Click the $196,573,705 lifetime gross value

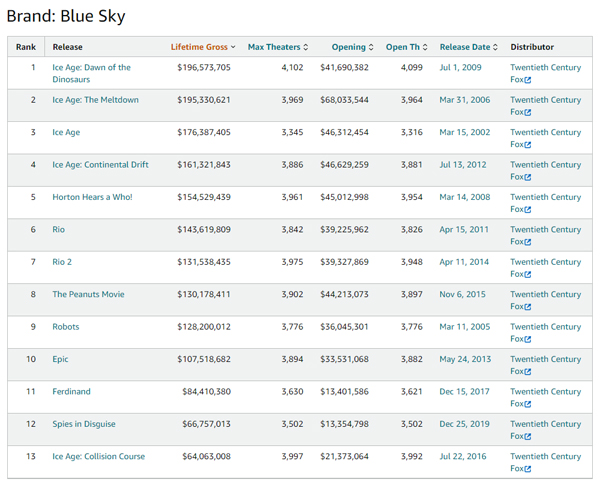[x=204, y=67]
